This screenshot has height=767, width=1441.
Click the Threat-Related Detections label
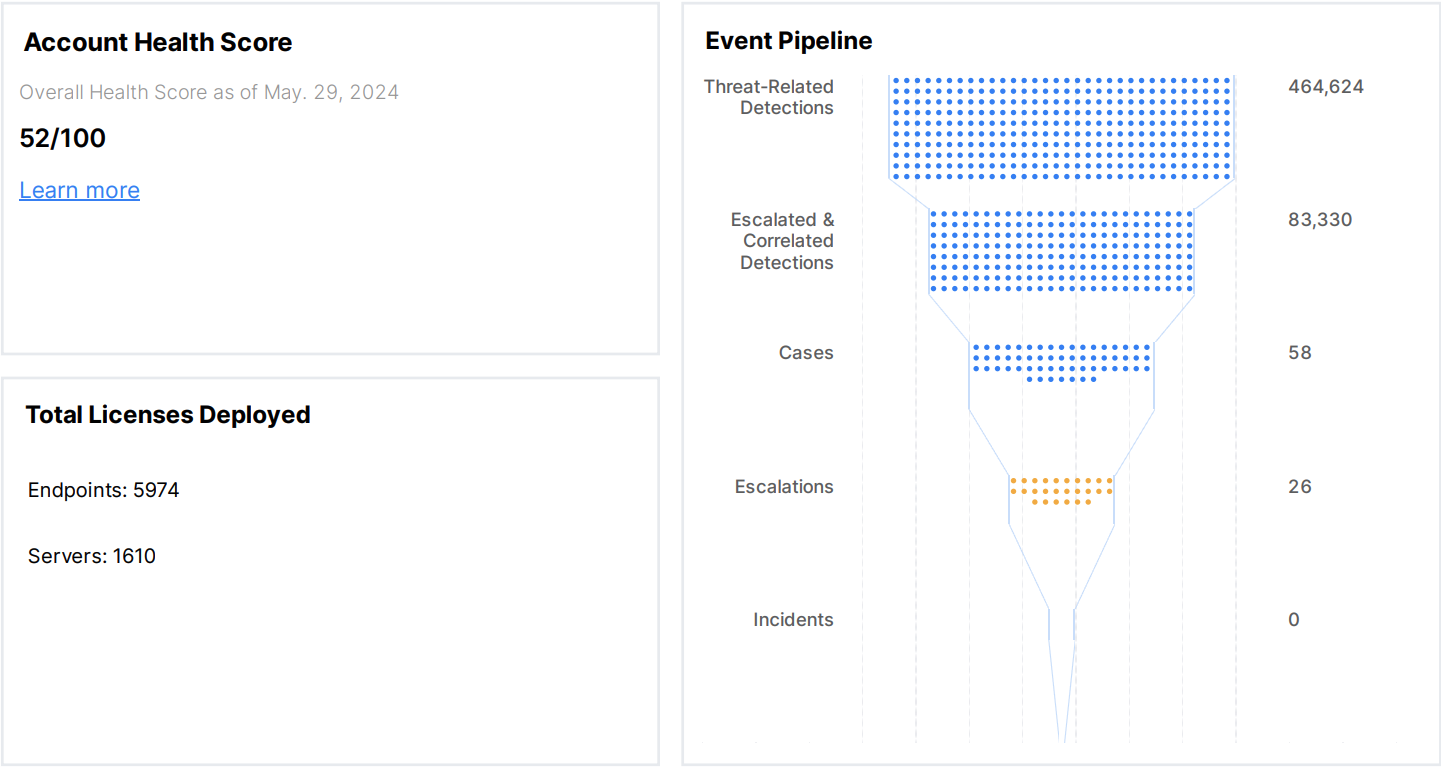point(769,97)
